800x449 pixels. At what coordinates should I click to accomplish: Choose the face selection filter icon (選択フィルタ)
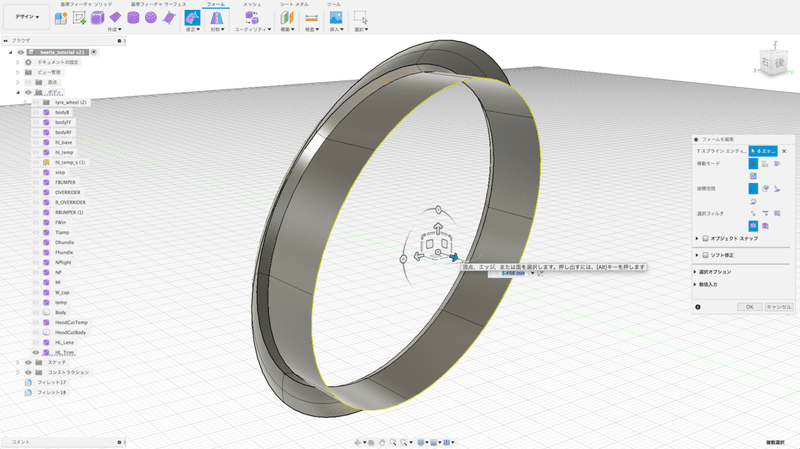[777, 213]
